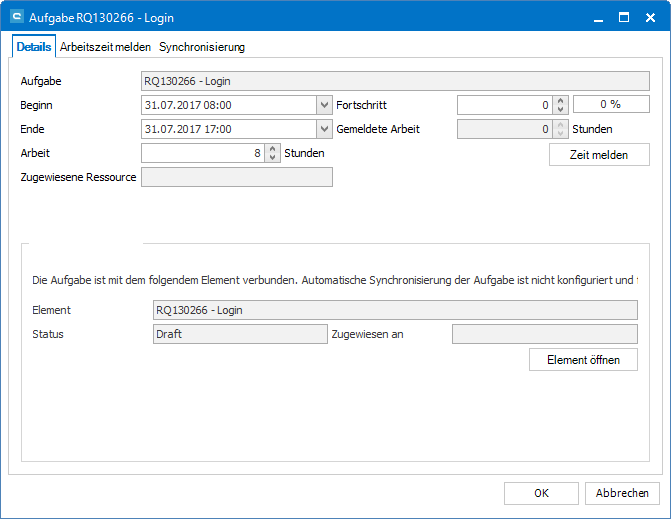Decrease the Arbeit hours with down arrow
Viewport: 671px width, 519px height.
pos(273,158)
